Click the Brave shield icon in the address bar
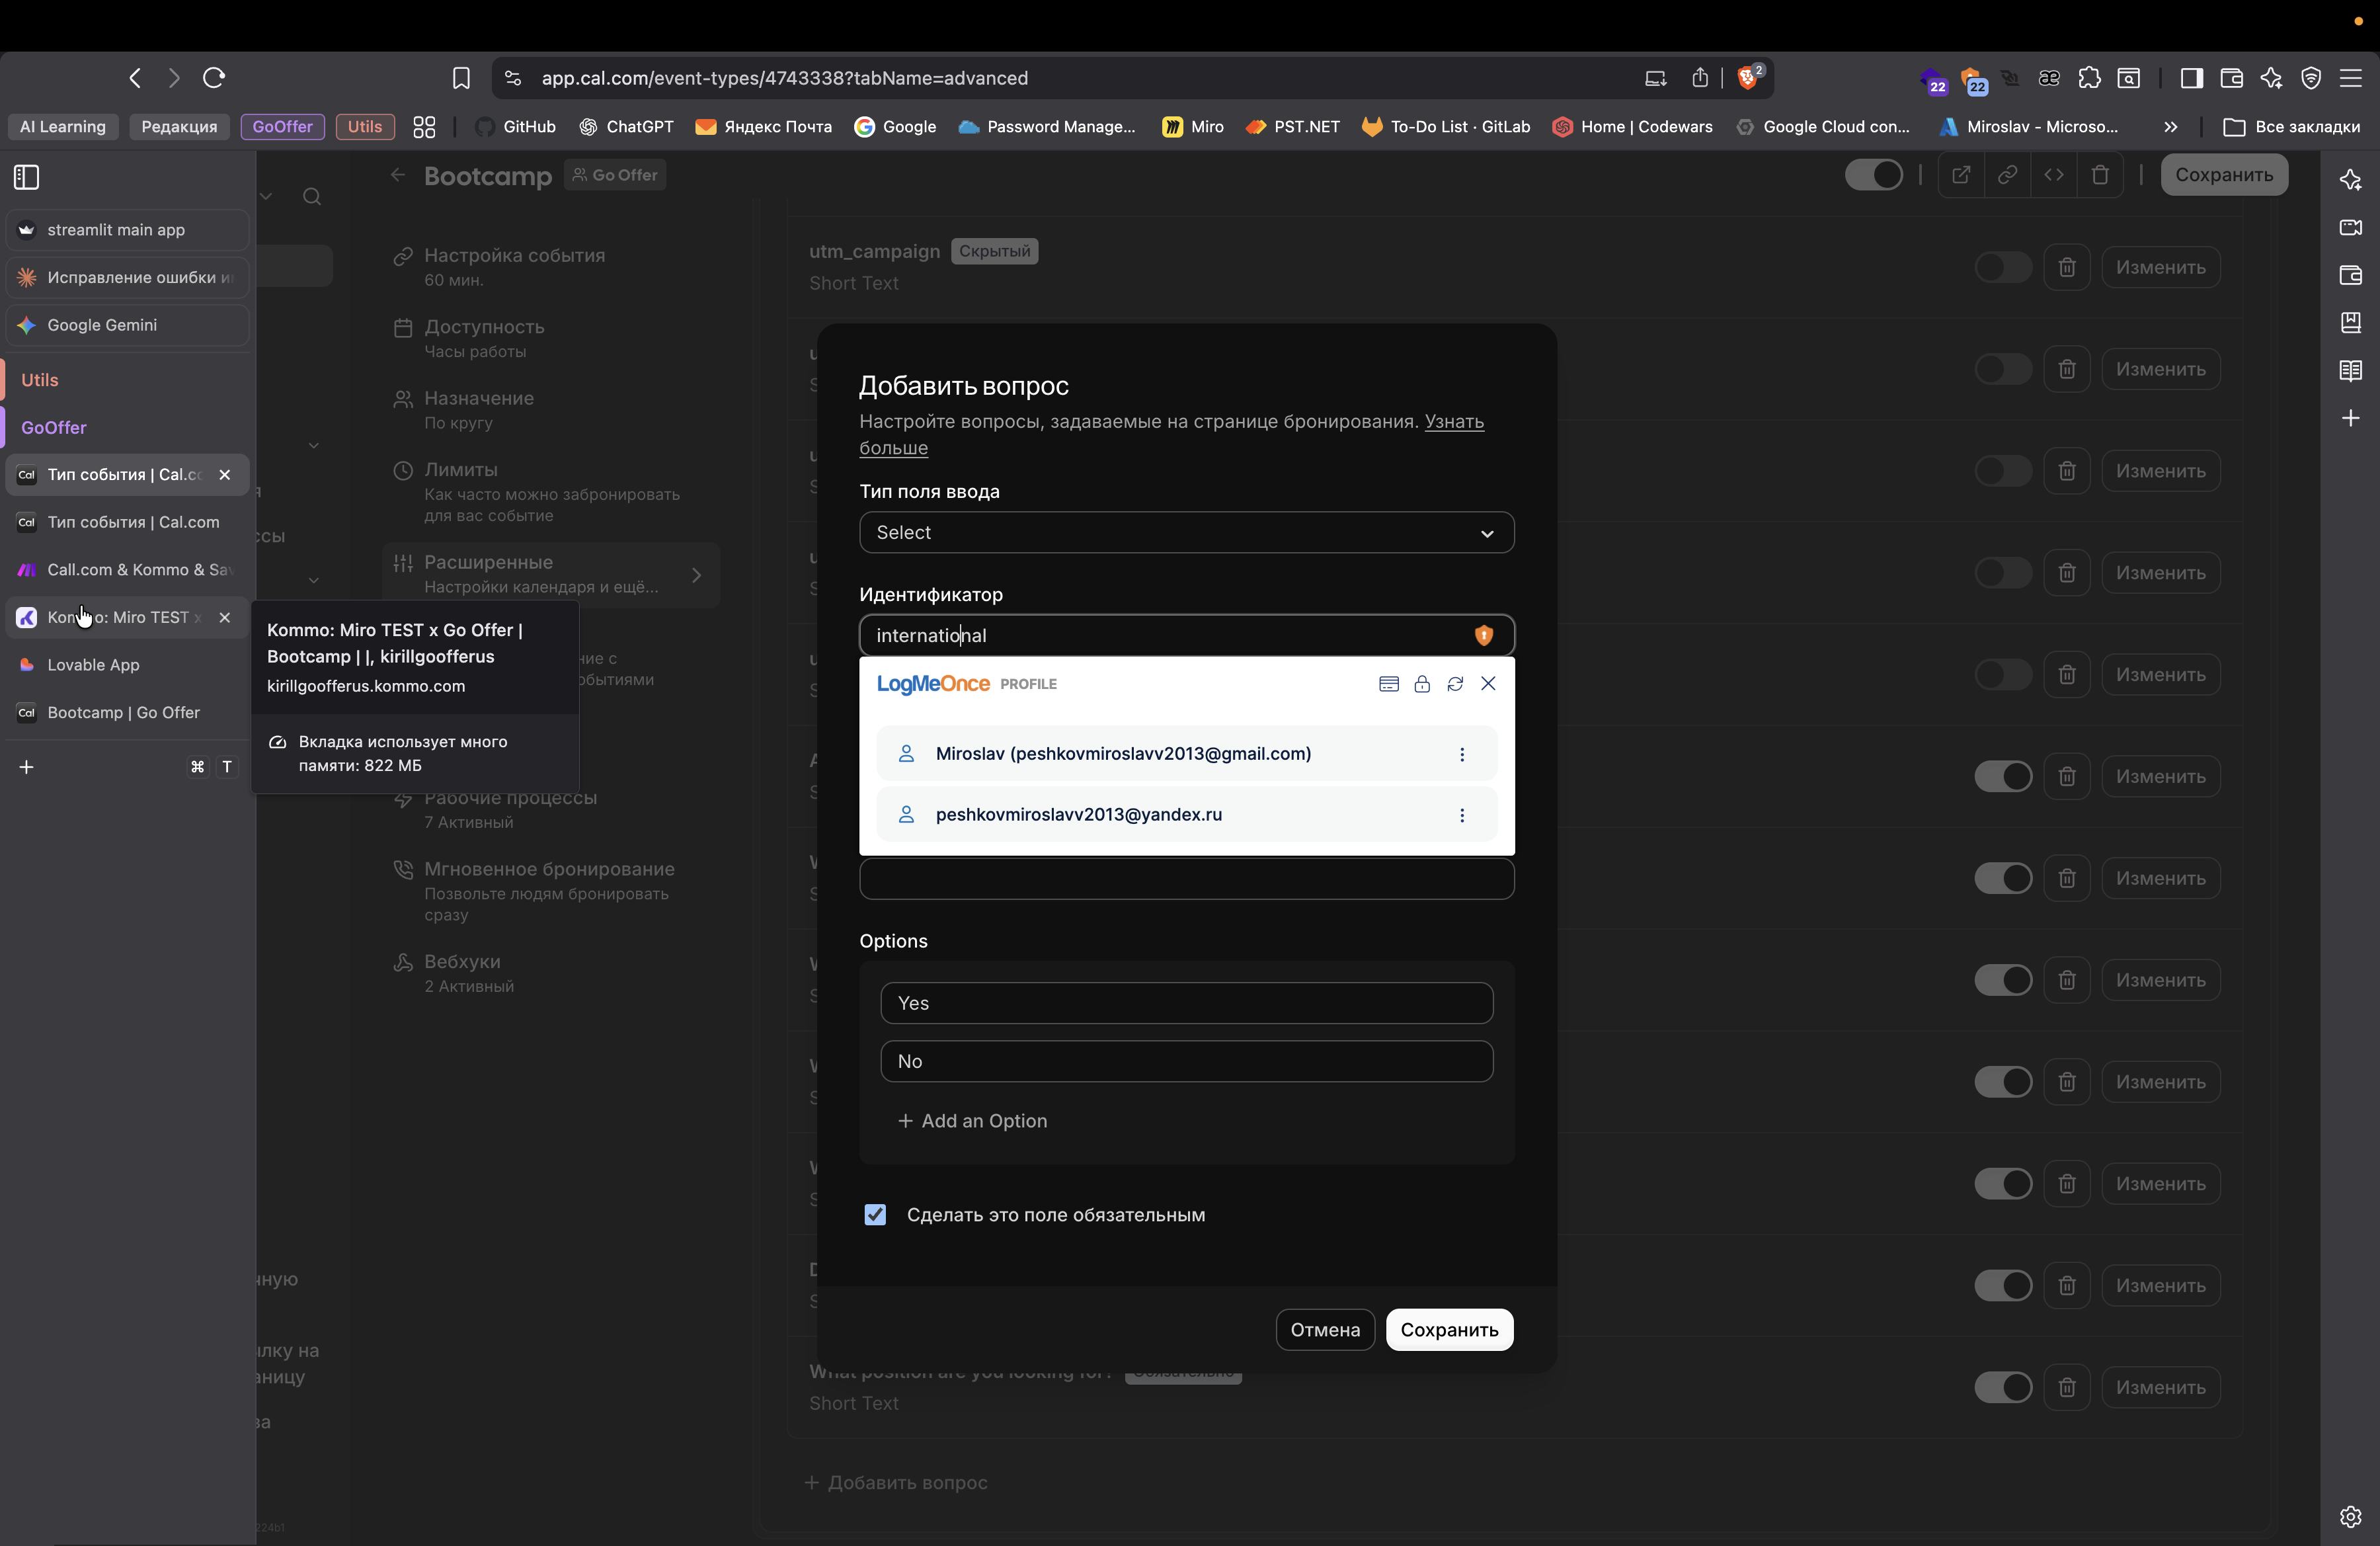 point(1748,78)
